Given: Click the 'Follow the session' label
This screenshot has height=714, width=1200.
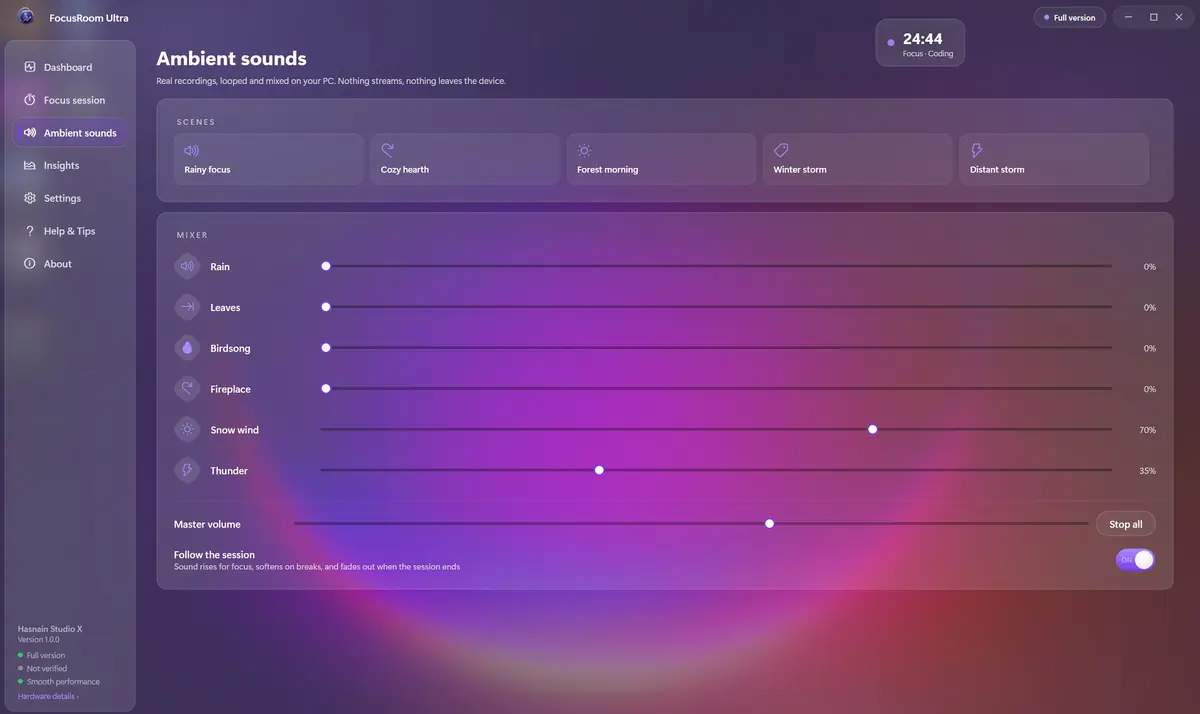Looking at the screenshot, I should click(214, 554).
